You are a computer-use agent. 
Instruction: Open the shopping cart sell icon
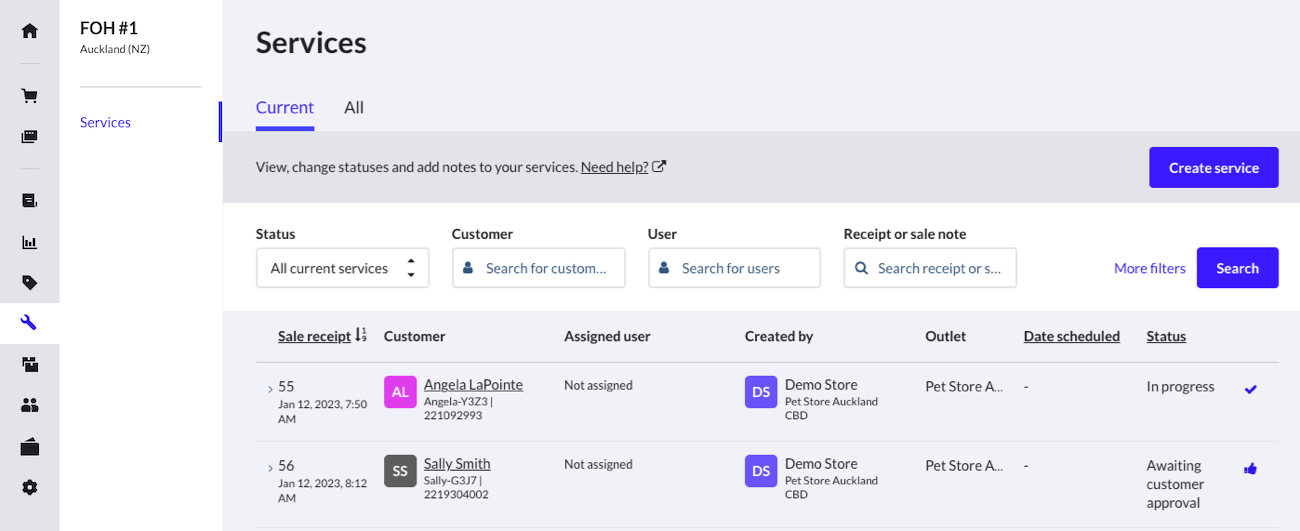[29, 96]
